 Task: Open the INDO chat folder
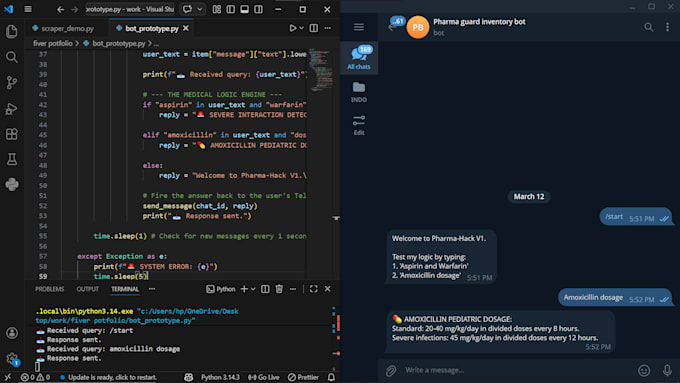[x=359, y=92]
